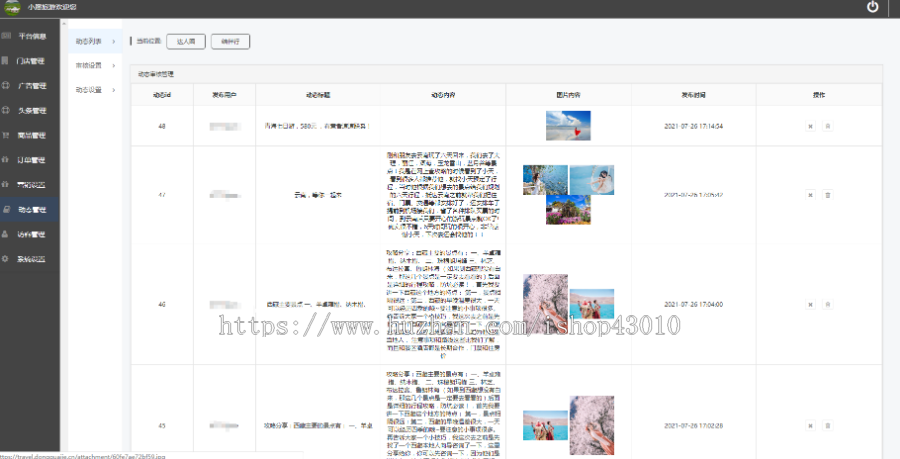Delete row 45 with trash icon
This screenshot has width=900, height=459.
coord(827,425)
